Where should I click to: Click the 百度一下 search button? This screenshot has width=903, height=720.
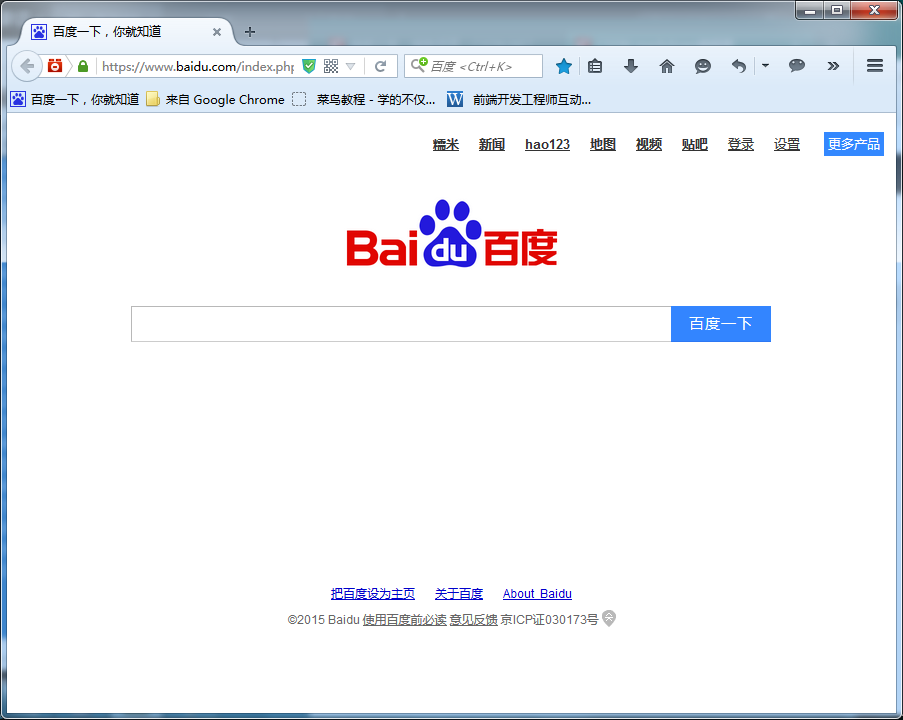721,324
